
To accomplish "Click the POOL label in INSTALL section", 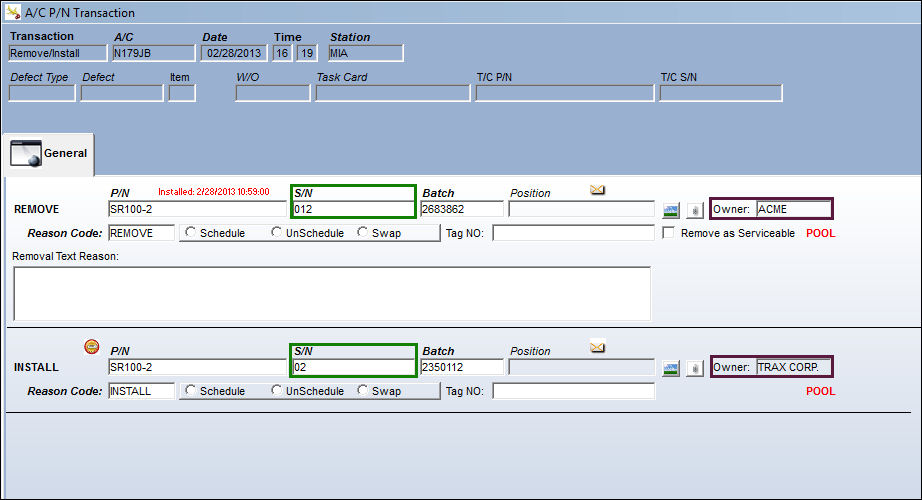I will 820,391.
